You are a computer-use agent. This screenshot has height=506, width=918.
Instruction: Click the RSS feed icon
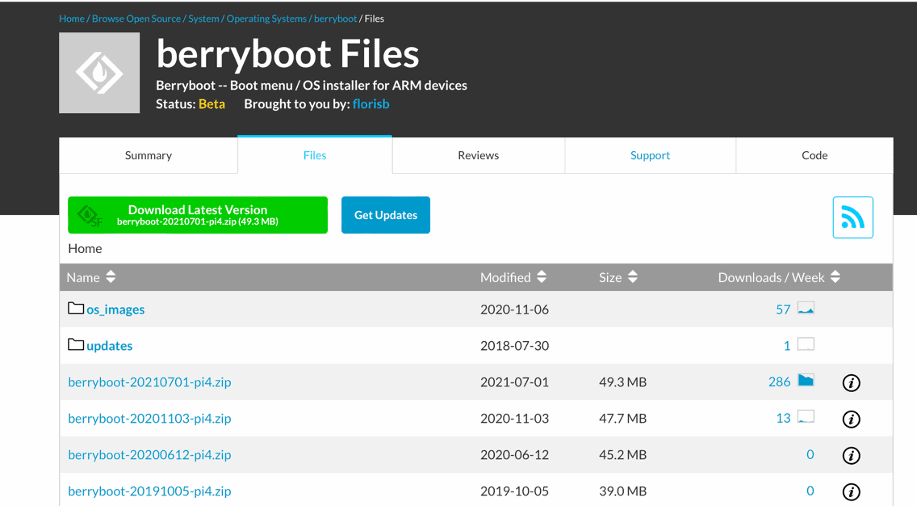click(852, 217)
